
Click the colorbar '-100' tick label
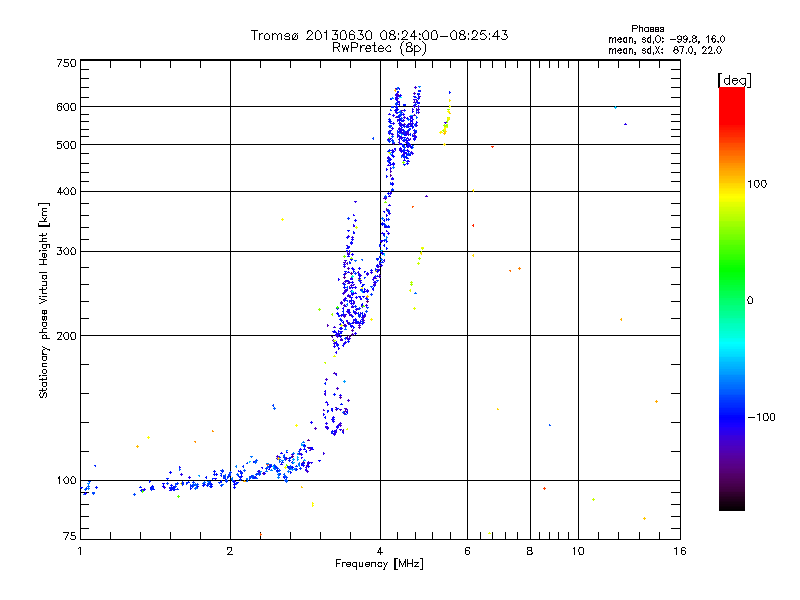coord(762,417)
